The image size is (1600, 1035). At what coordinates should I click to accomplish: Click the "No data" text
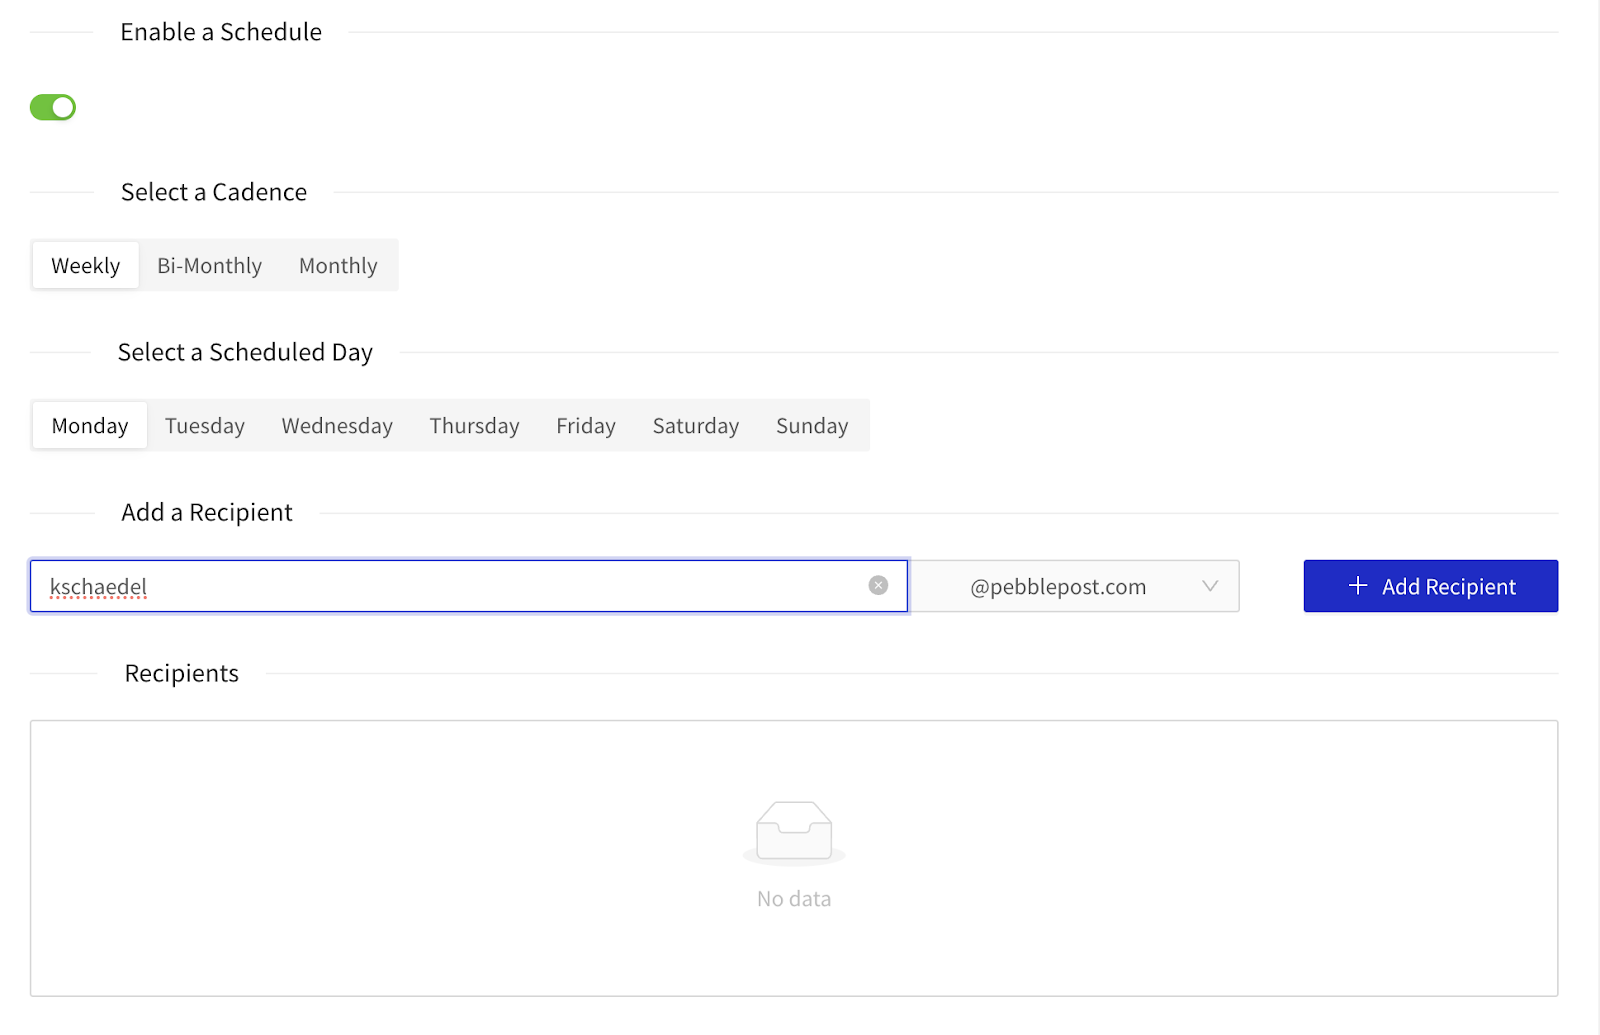pyautogui.click(x=794, y=899)
